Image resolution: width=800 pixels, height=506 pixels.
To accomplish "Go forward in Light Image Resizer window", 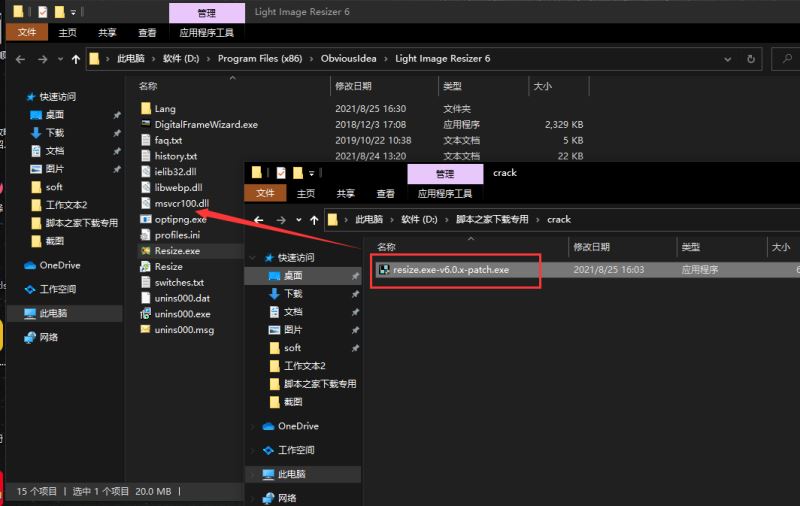I will pyautogui.click(x=42, y=59).
